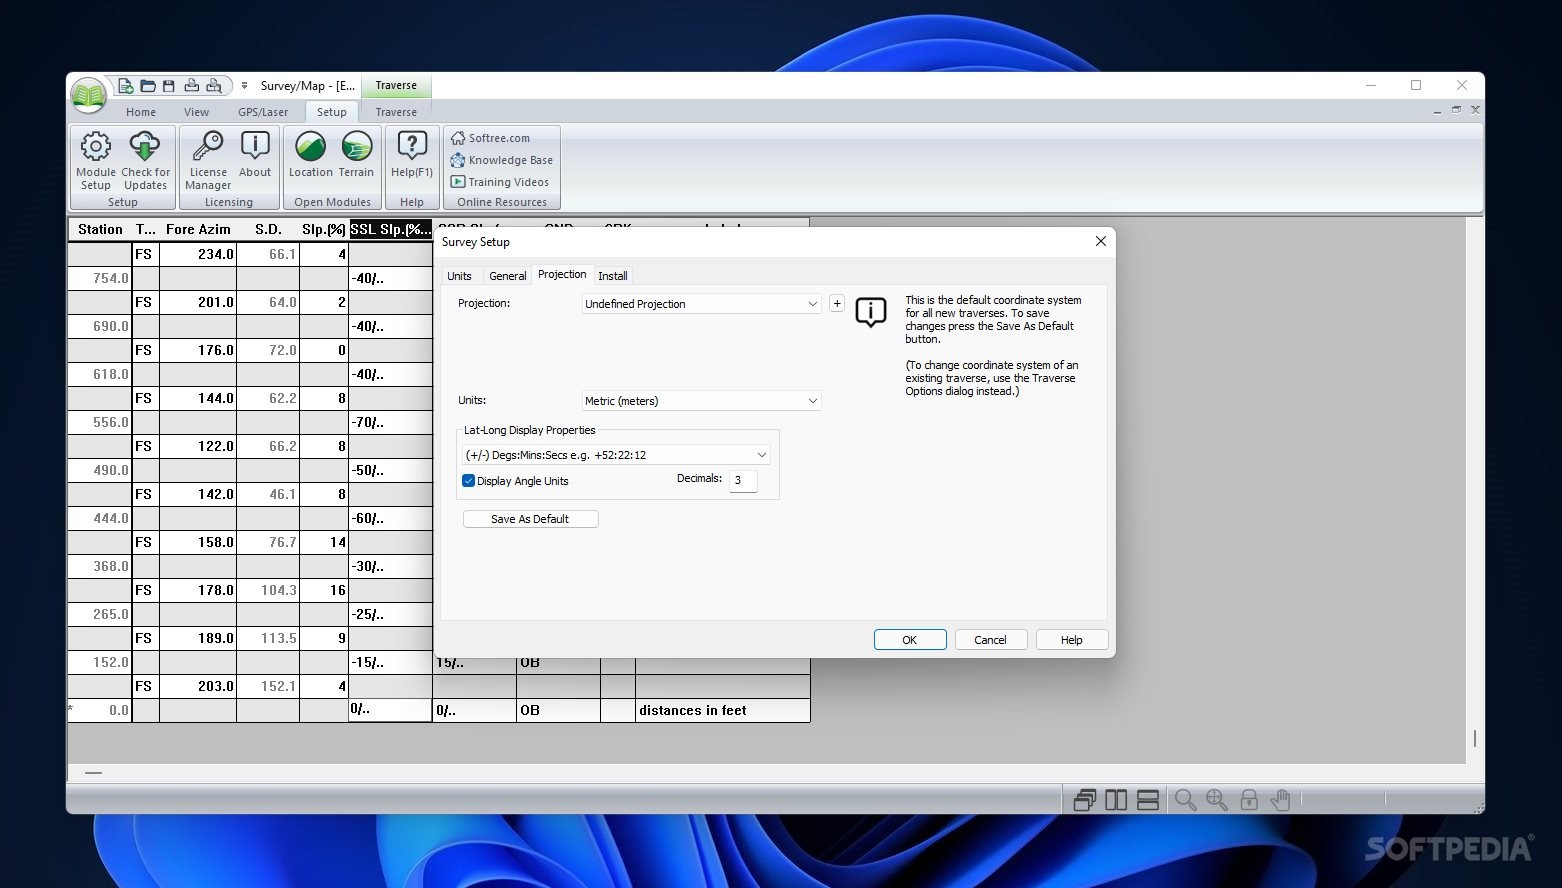Switch to the Install tab
This screenshot has width=1562, height=888.
[x=613, y=276]
